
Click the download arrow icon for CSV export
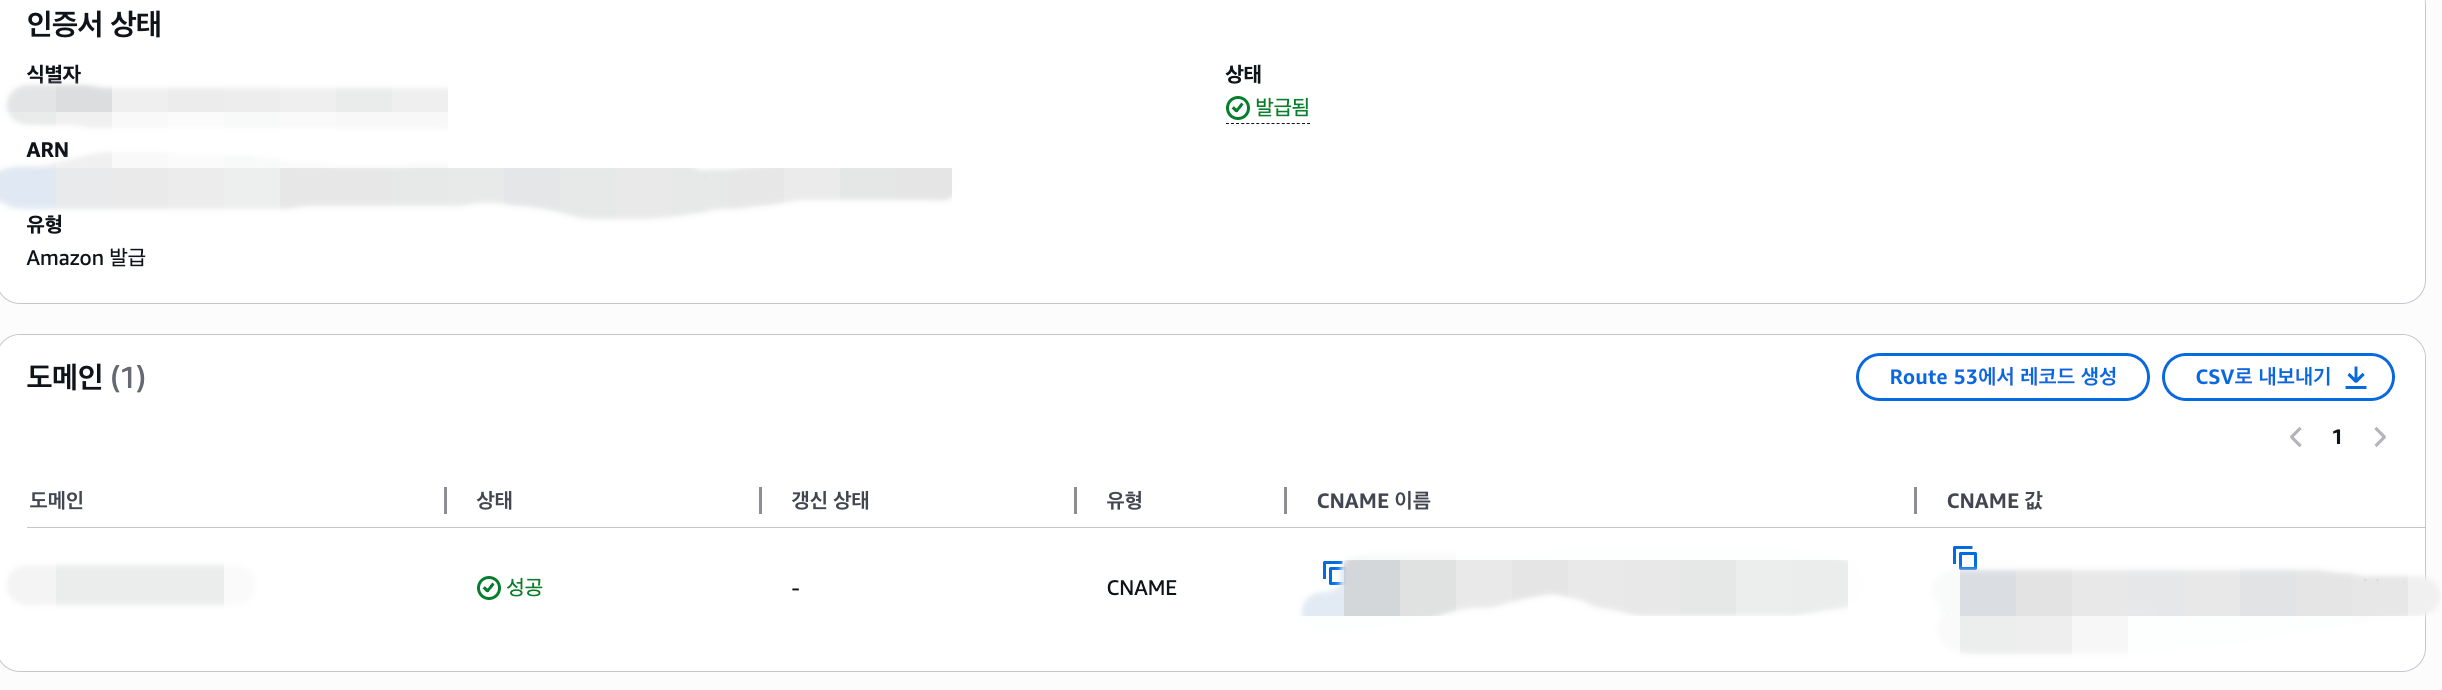coord(2356,377)
